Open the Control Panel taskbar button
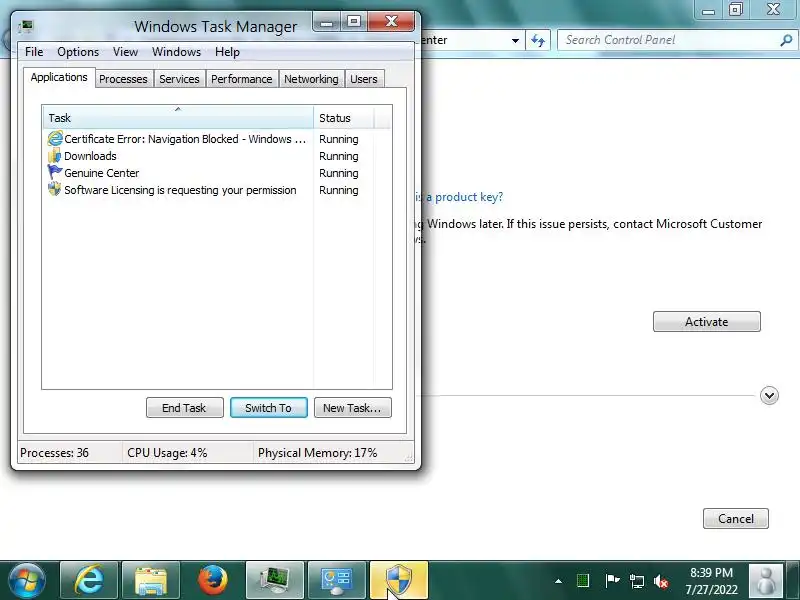Image resolution: width=800 pixels, height=600 pixels. coord(337,580)
